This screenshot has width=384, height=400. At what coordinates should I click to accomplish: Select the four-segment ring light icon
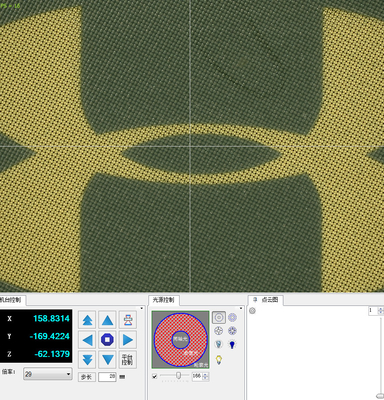(x=219, y=331)
